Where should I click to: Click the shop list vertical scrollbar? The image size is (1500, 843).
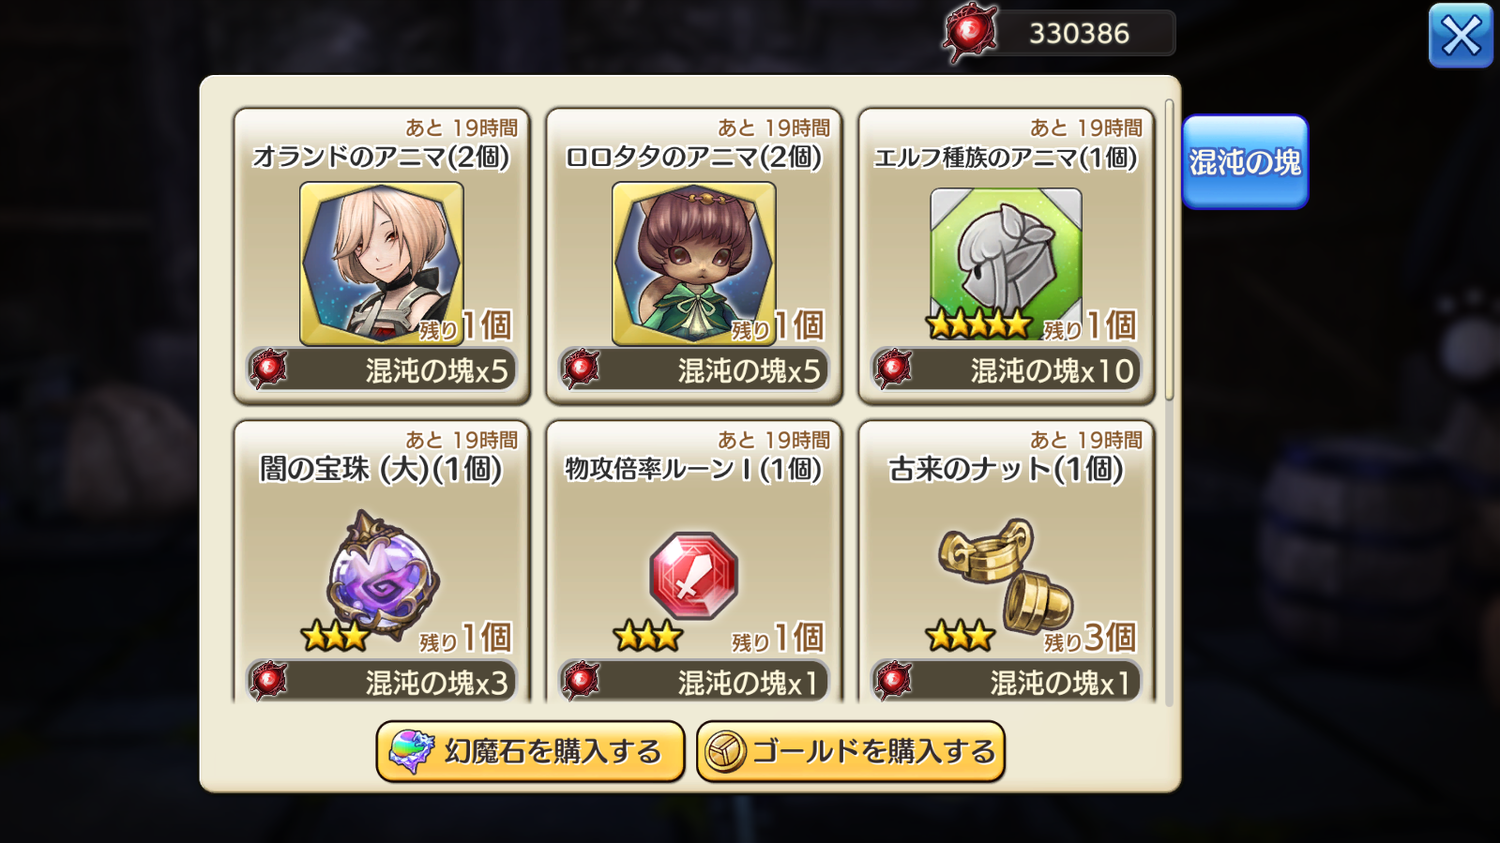click(1169, 250)
